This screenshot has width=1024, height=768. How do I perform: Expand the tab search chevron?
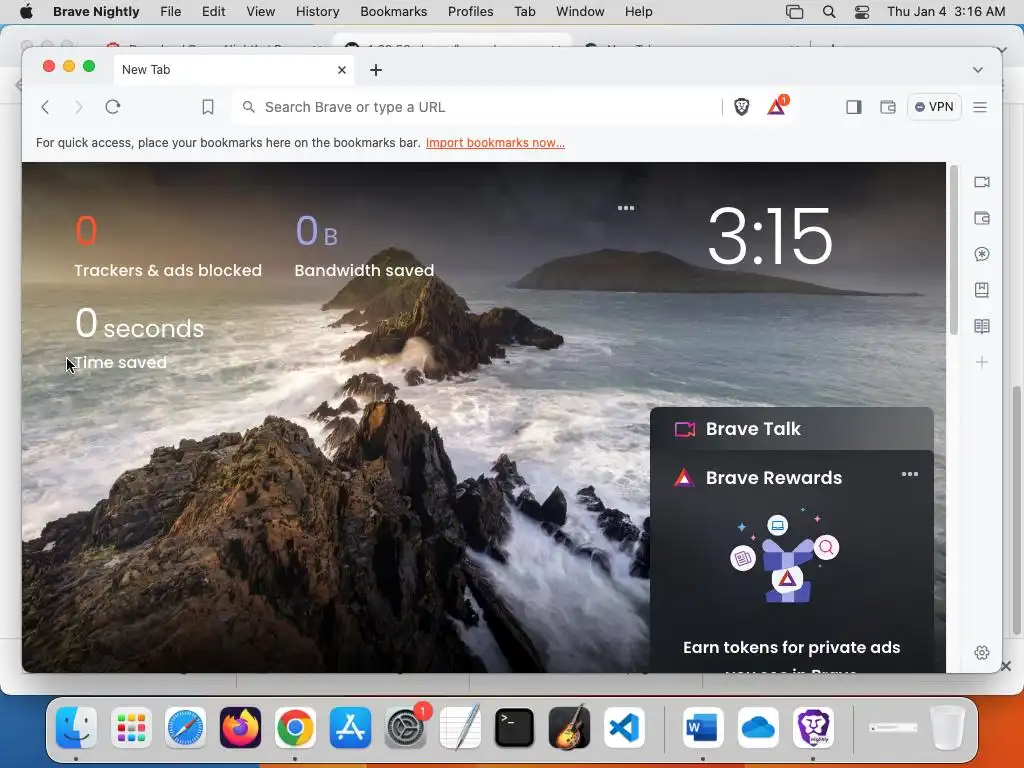(978, 70)
